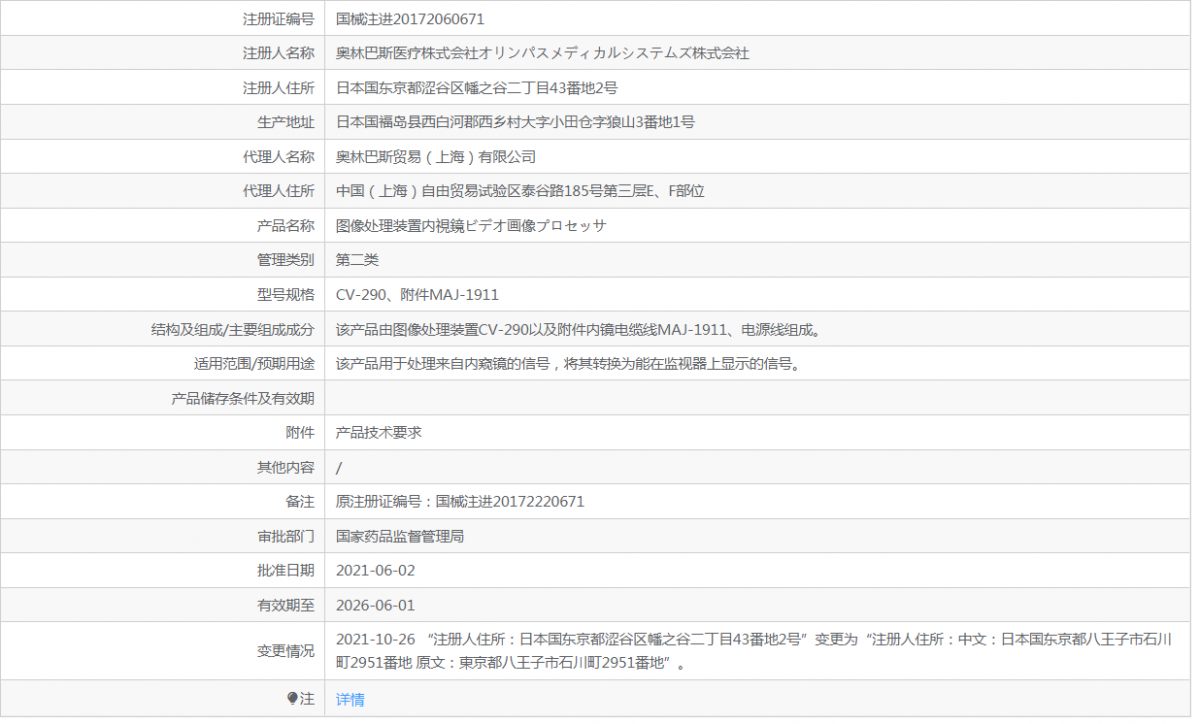
Task: Click the 型号规格 label
Action: coord(286,295)
